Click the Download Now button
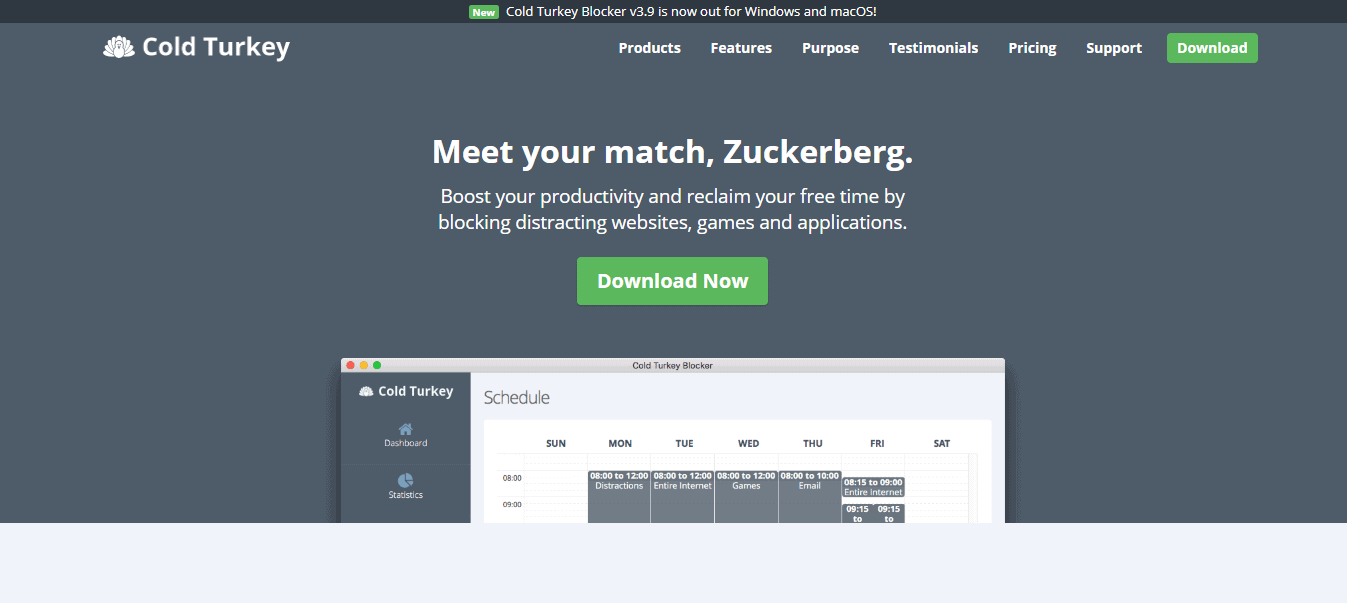The width and height of the screenshot is (1347, 603). tap(672, 281)
